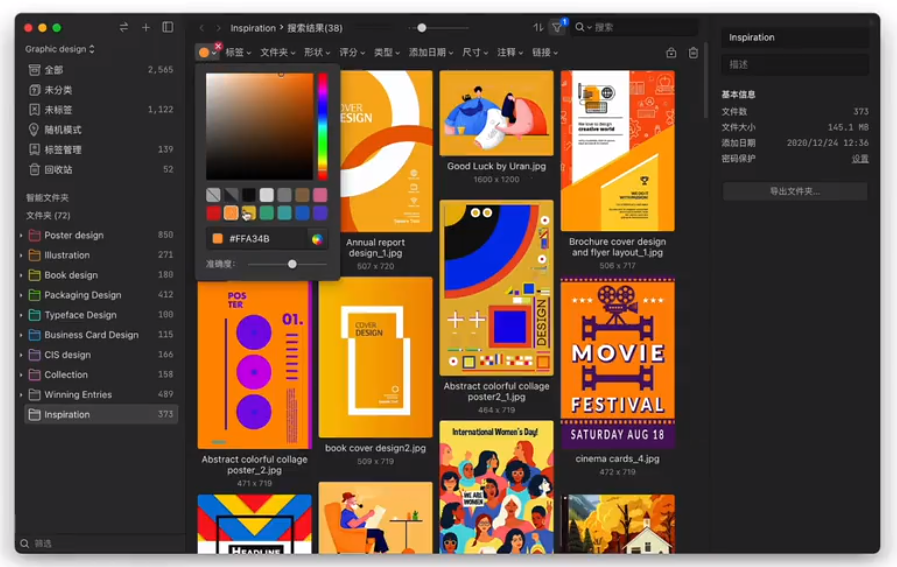This screenshot has height=567, width=897.
Task: Click the 随机模式 pin icon
Action: (x=34, y=130)
